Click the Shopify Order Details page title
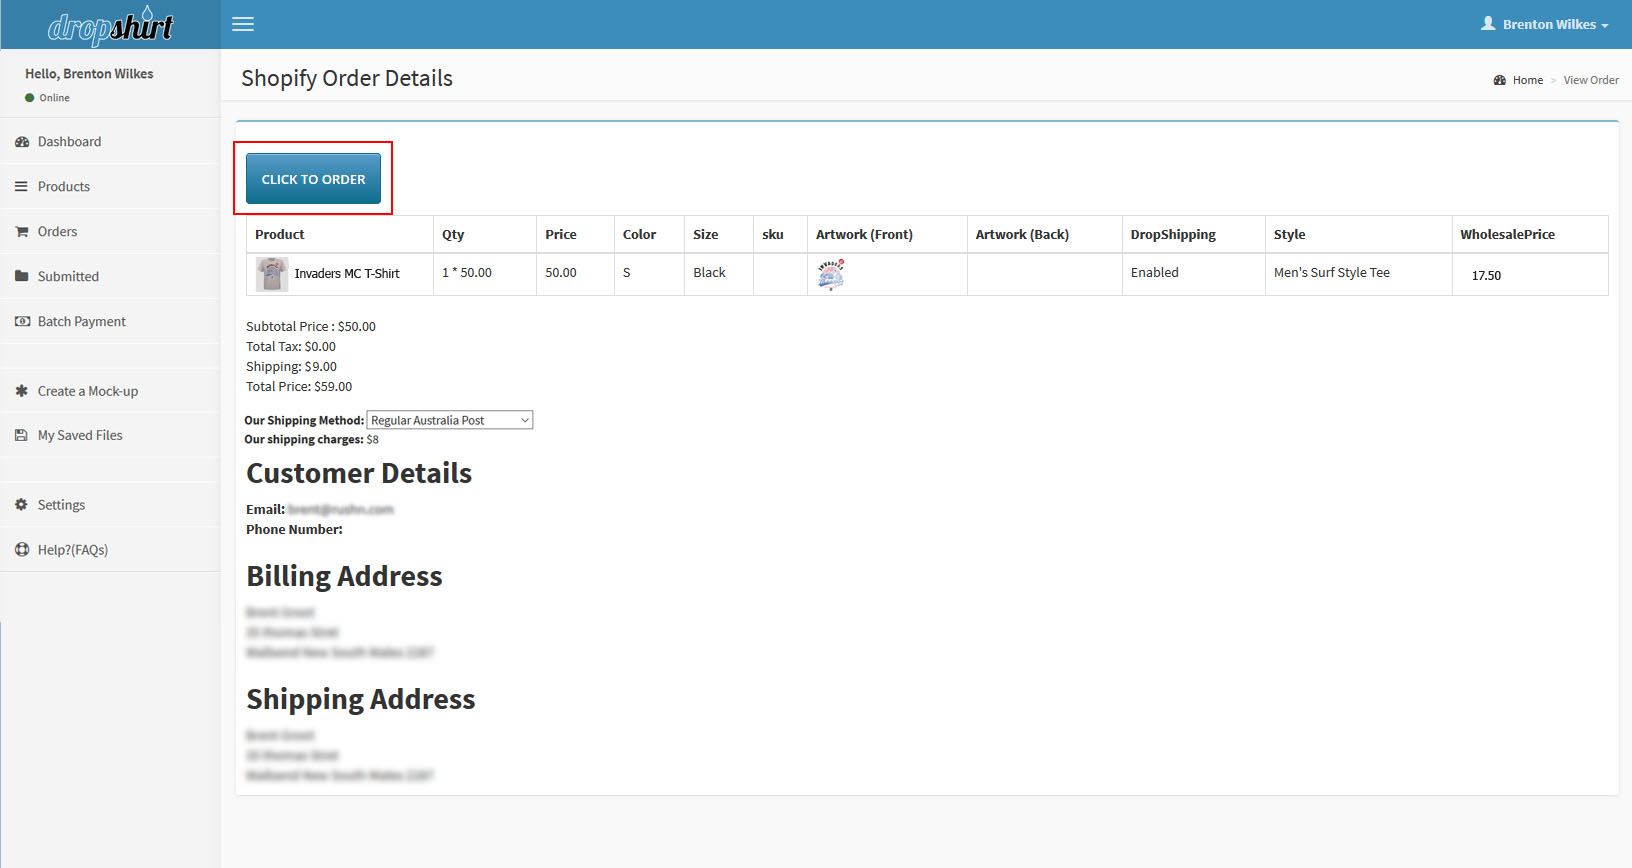Viewport: 1632px width, 868px height. click(x=347, y=78)
